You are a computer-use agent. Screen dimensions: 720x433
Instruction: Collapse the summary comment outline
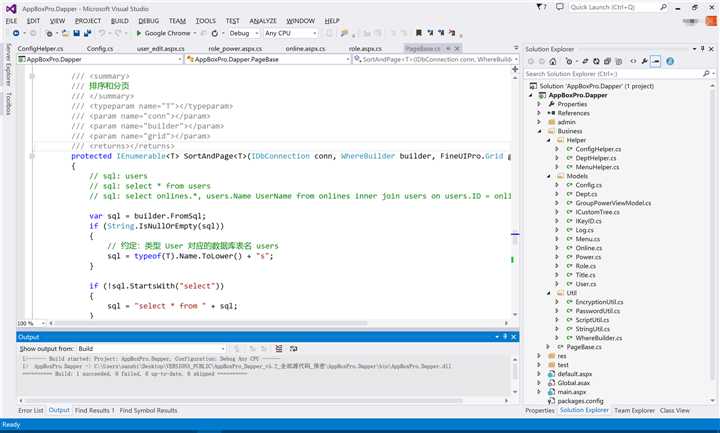click(x=32, y=76)
